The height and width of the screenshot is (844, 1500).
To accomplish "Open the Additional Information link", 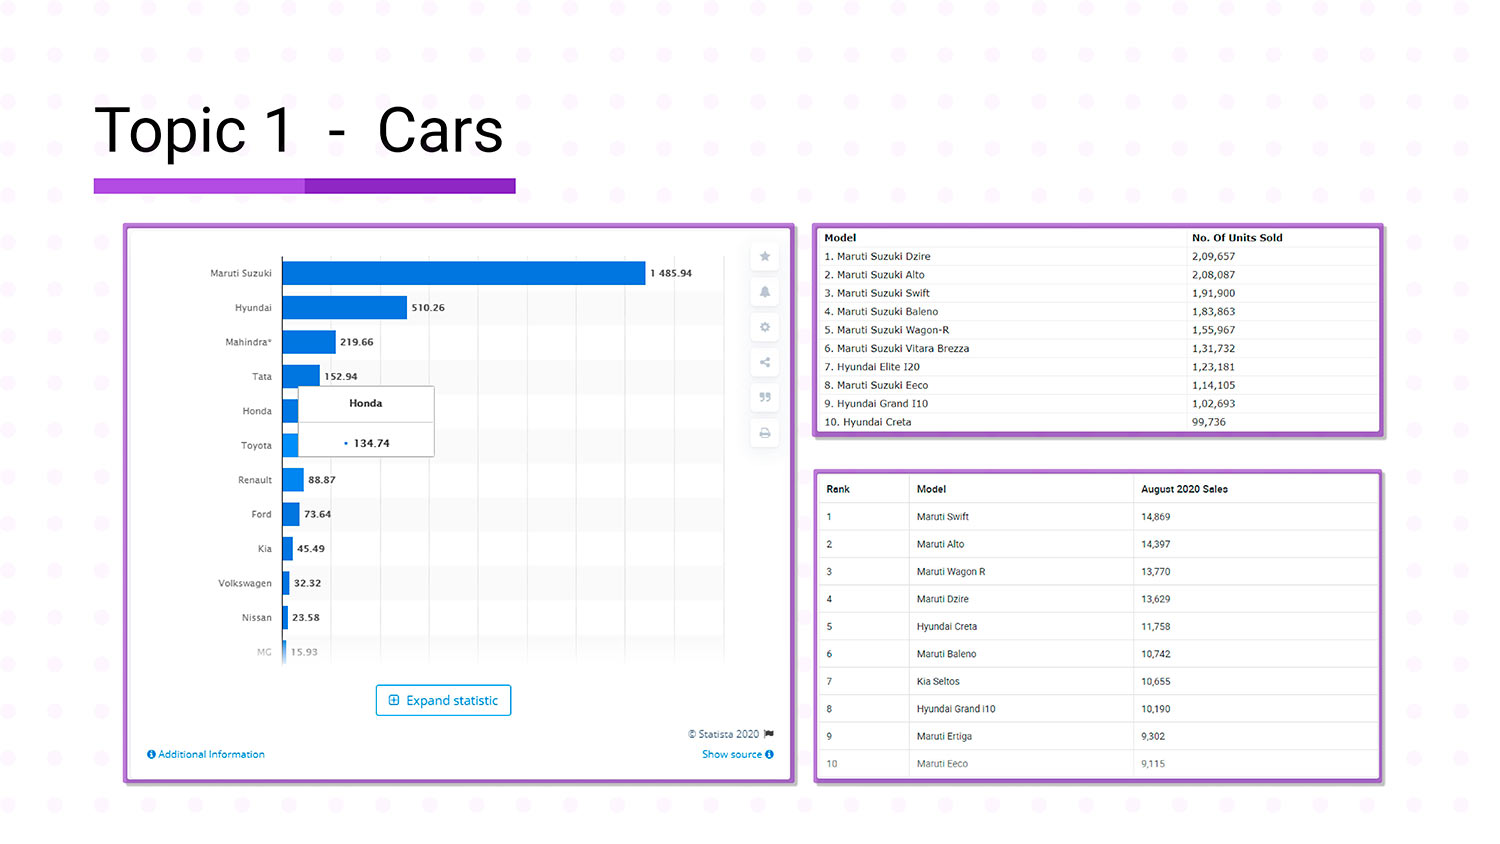I will [x=206, y=754].
